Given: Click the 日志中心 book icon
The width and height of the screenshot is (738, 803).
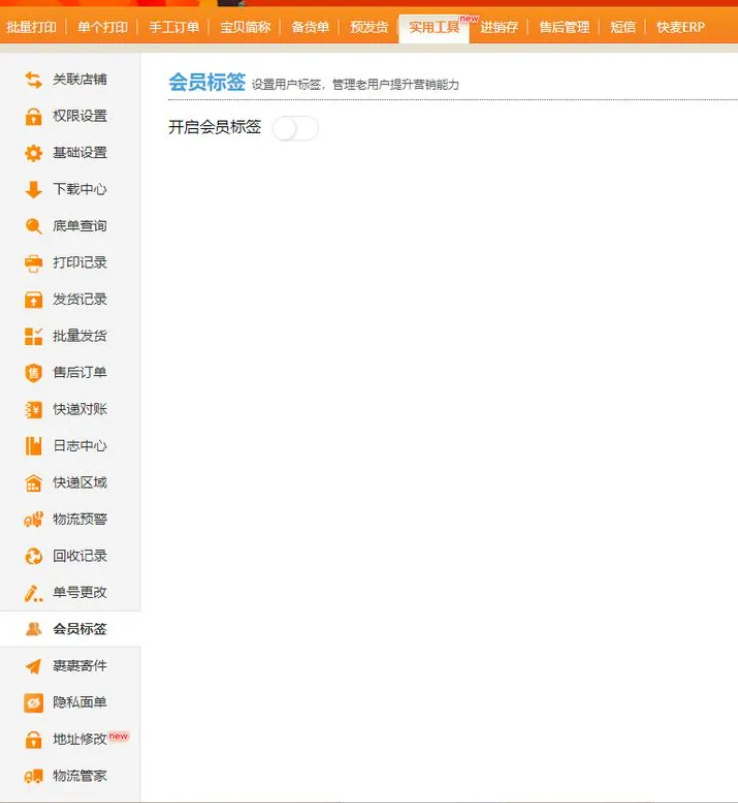Looking at the screenshot, I should point(33,446).
